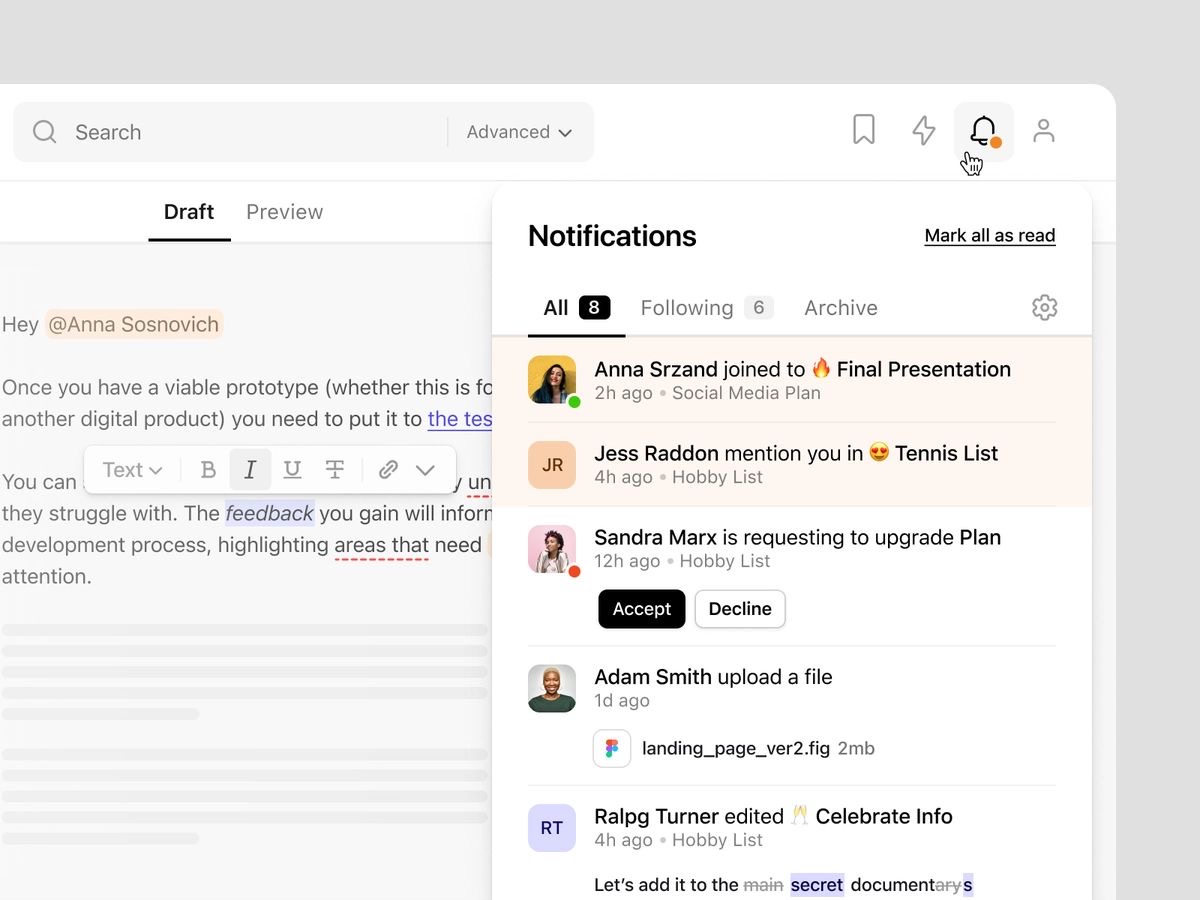Click Anna Srzand's avatar thumbnail
Viewport: 1200px width, 900px height.
point(552,380)
